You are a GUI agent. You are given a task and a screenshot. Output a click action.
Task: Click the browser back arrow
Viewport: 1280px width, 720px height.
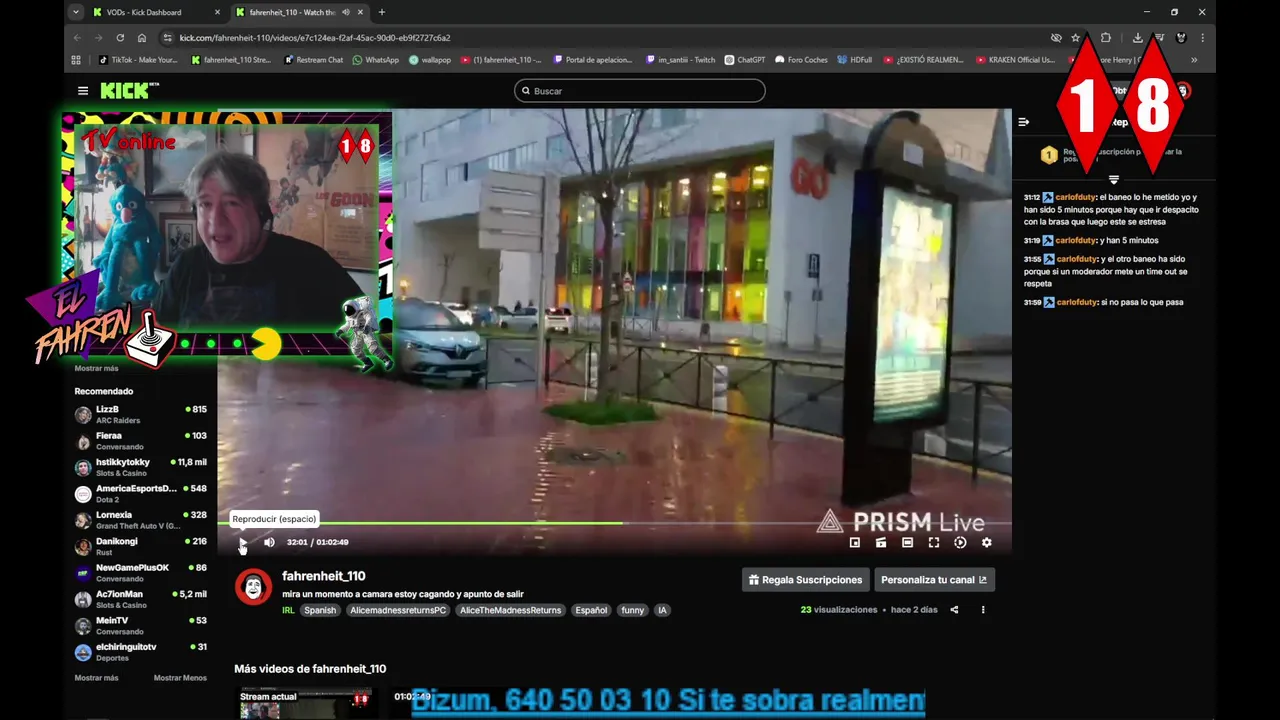(x=77, y=38)
